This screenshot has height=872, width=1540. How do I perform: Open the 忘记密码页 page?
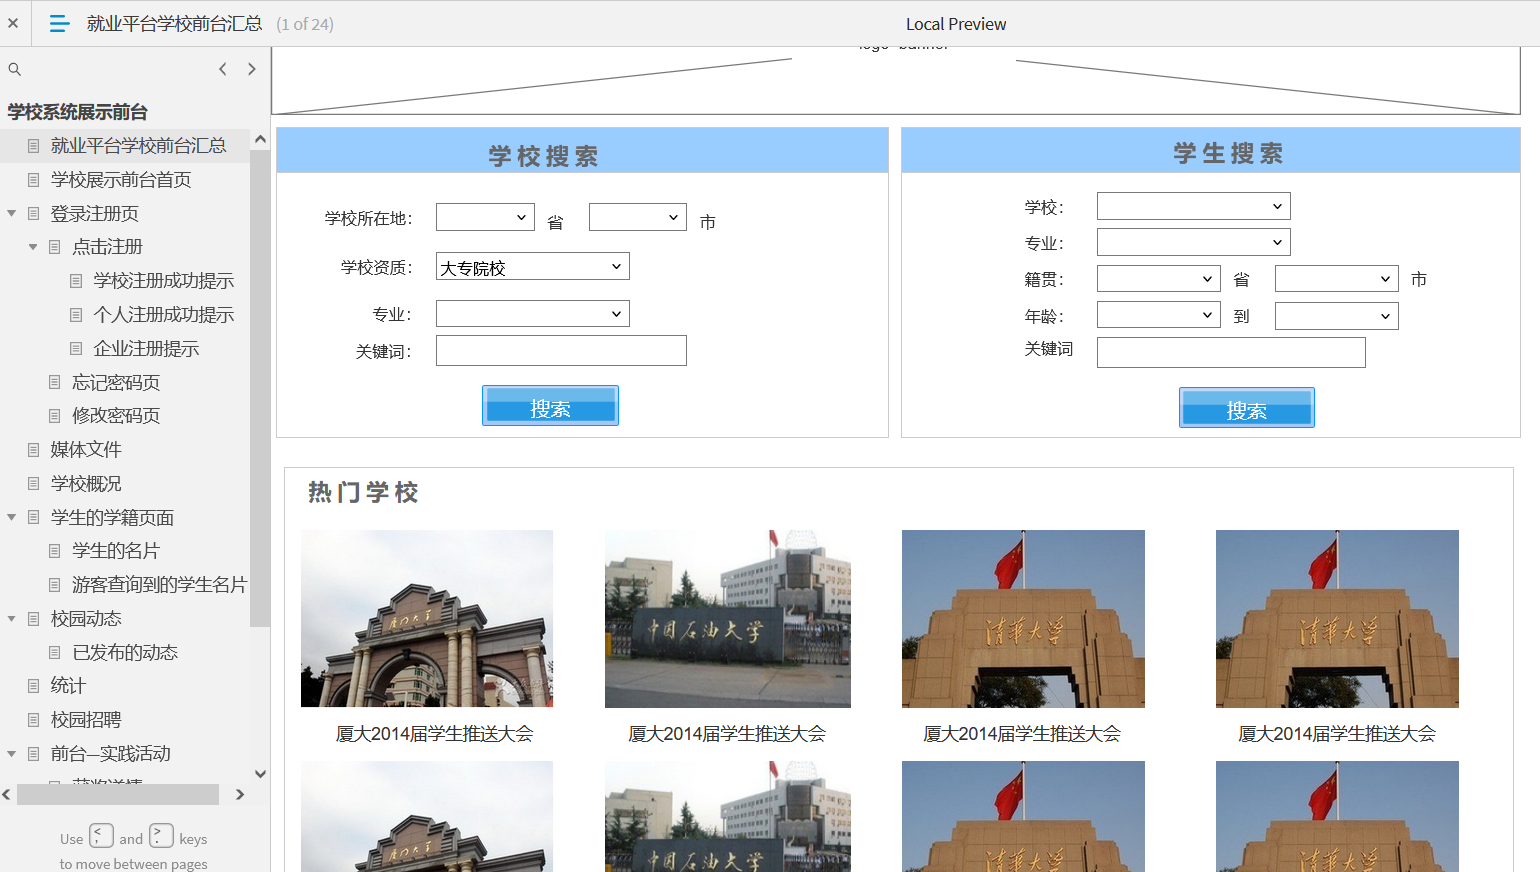116,383
